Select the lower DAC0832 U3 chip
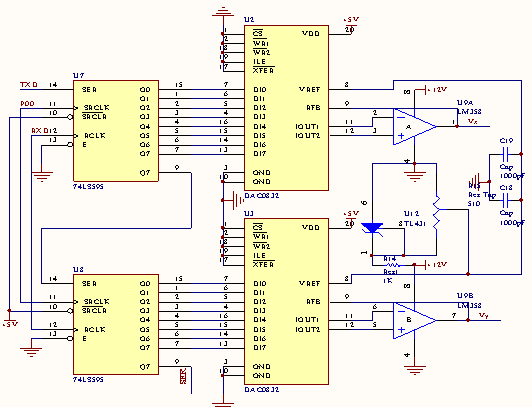The image size is (532, 407). (286, 302)
